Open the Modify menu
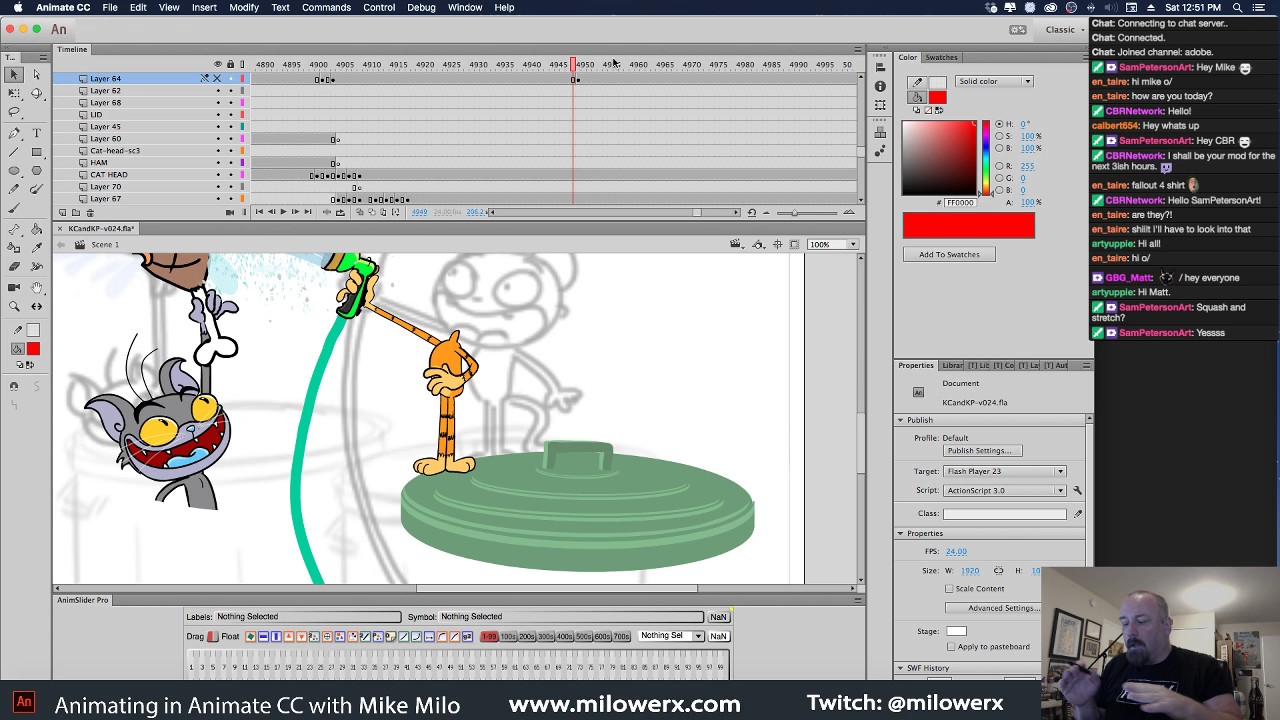 coord(244,7)
